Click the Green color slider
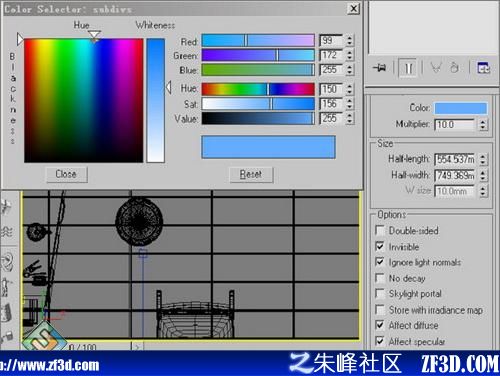 click(258, 55)
